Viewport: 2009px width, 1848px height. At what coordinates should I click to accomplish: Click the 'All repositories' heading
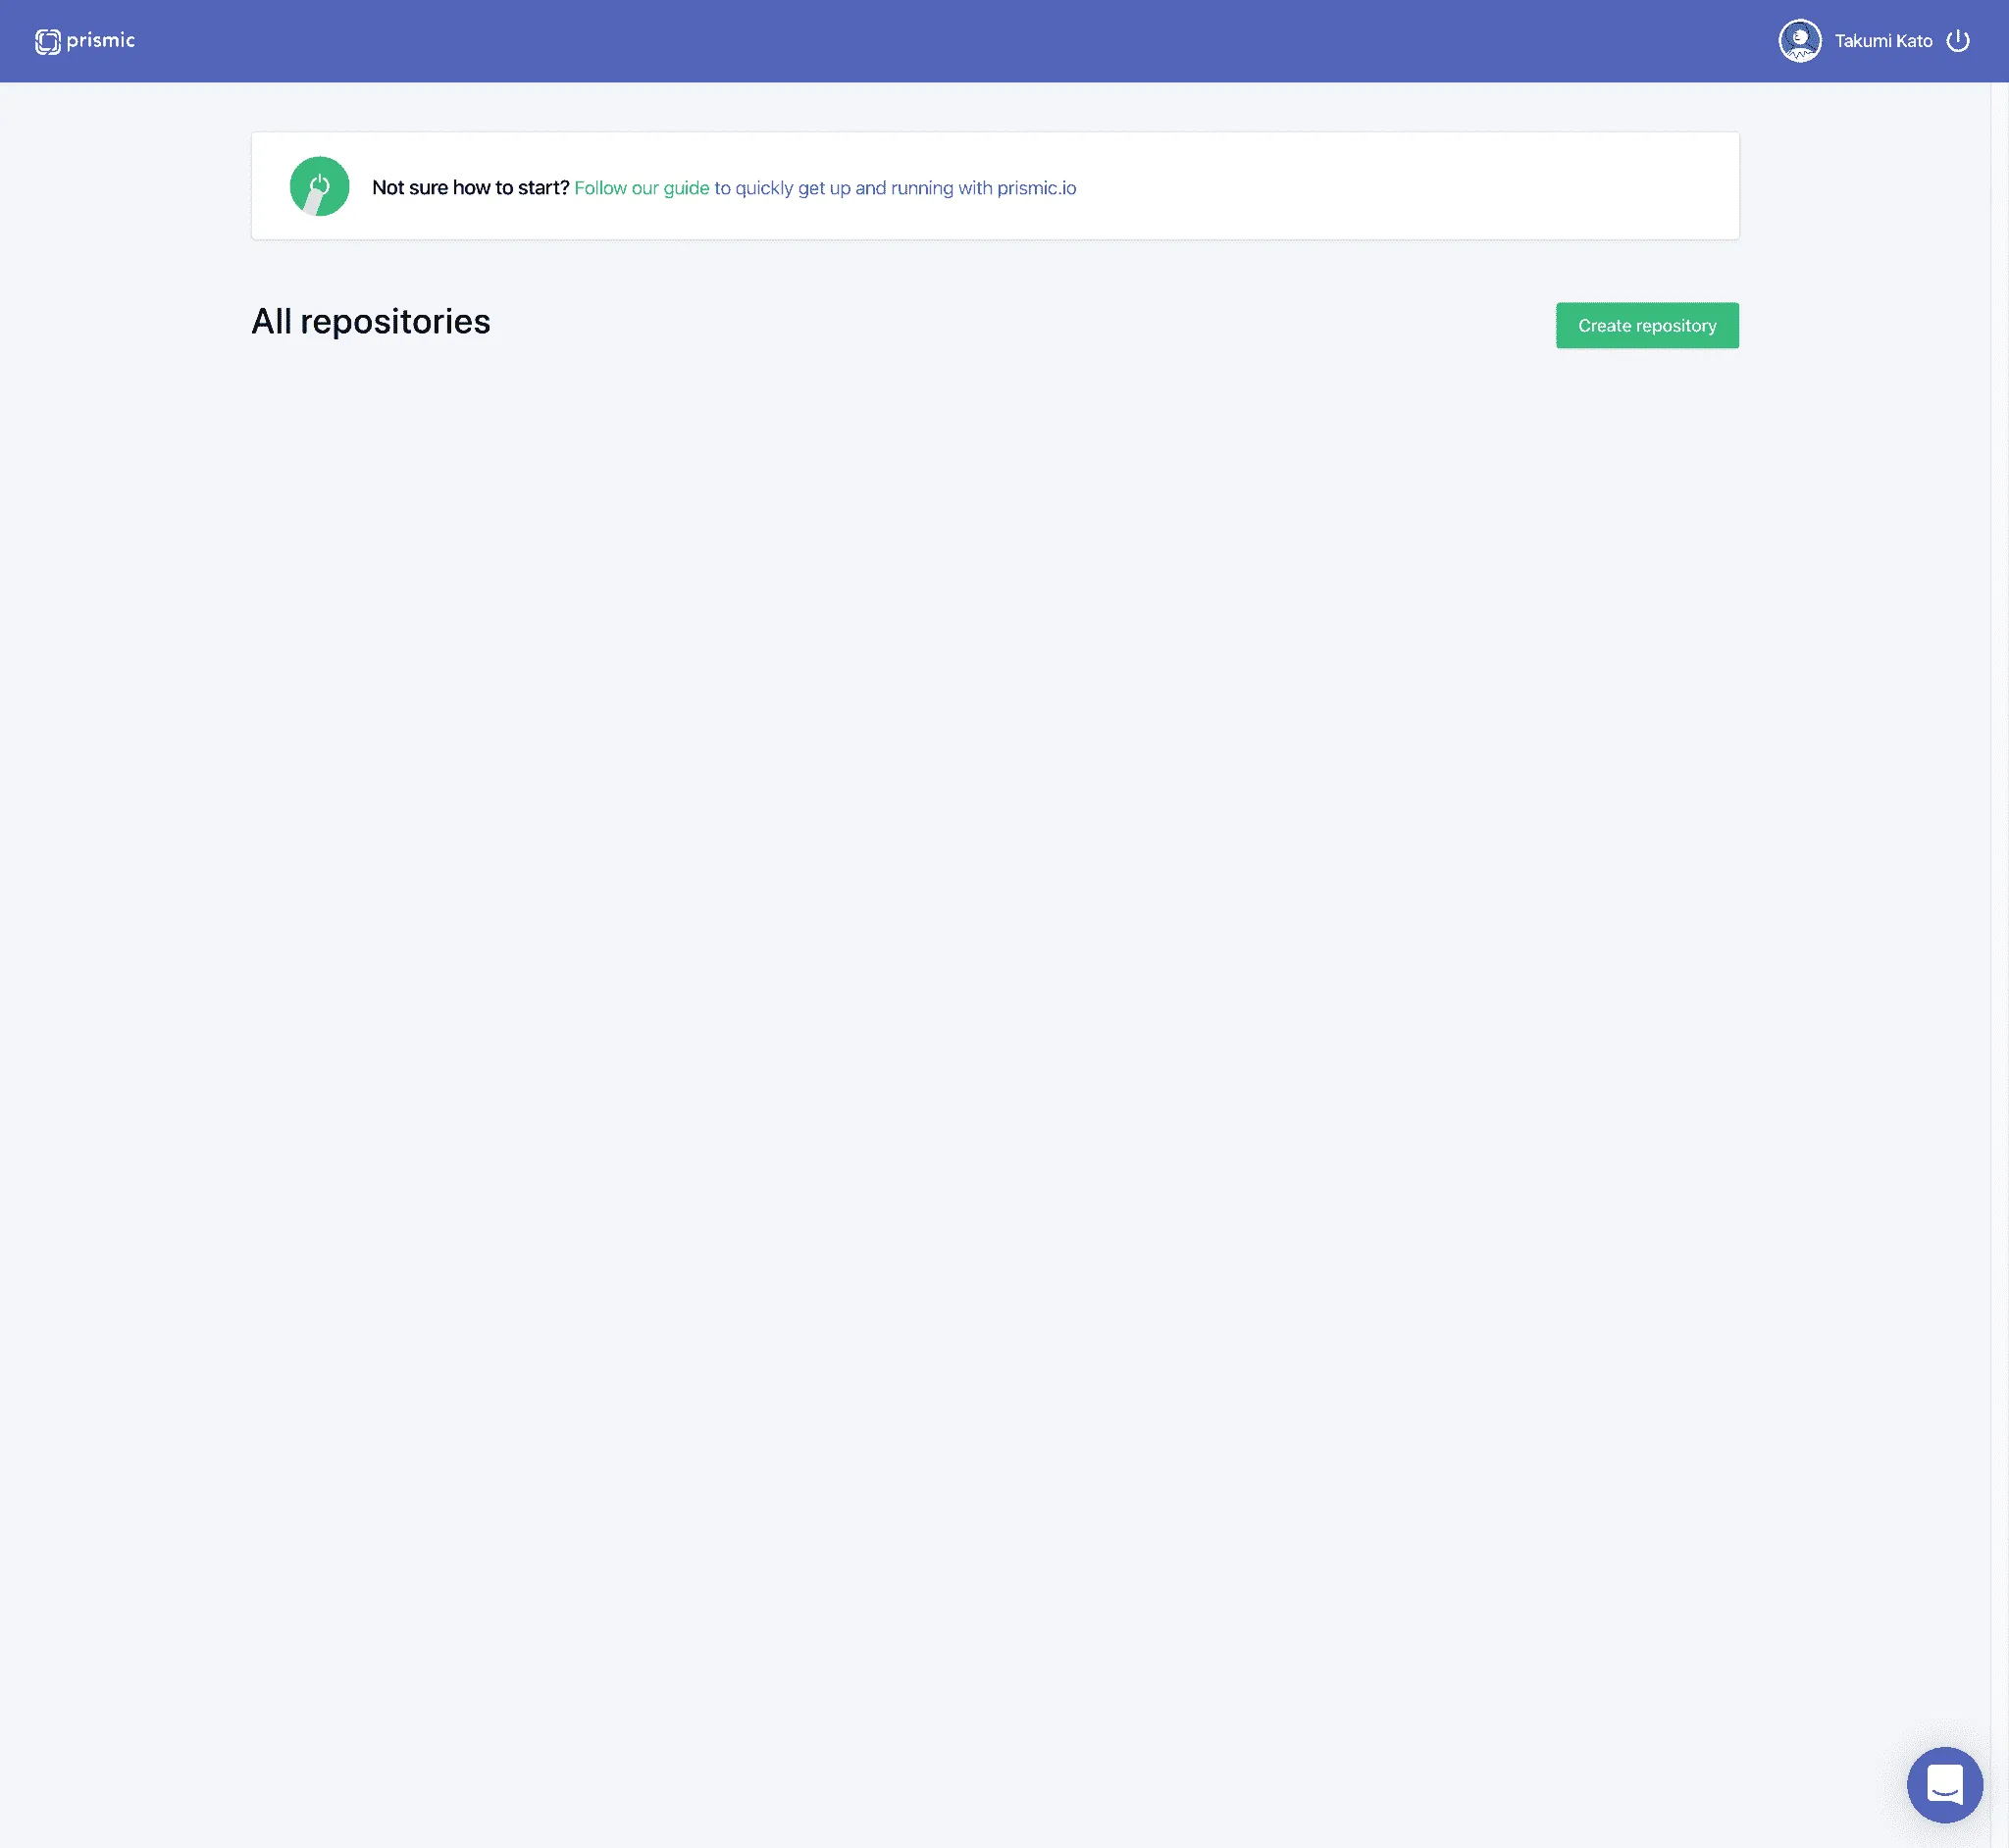point(370,322)
